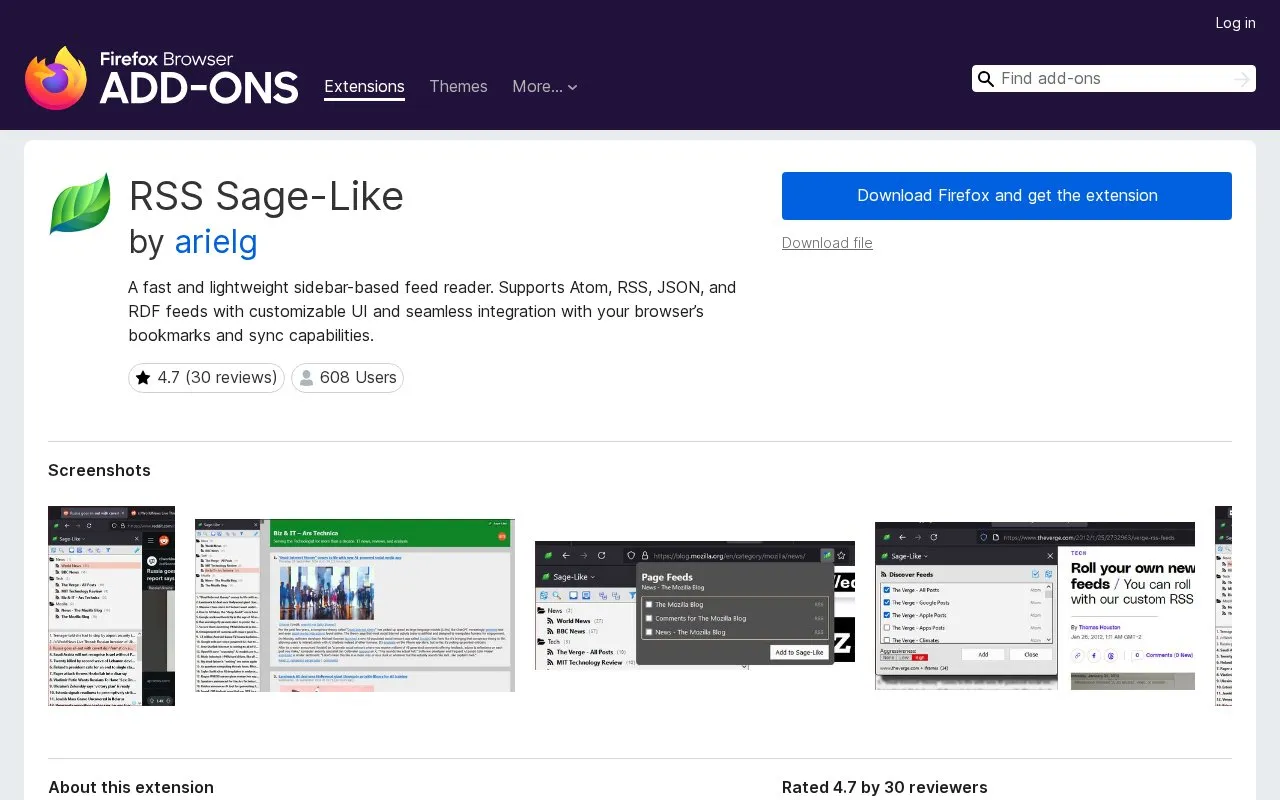The image size is (1280, 800).
Task: Expand the More... dropdown menu
Action: [x=545, y=87]
